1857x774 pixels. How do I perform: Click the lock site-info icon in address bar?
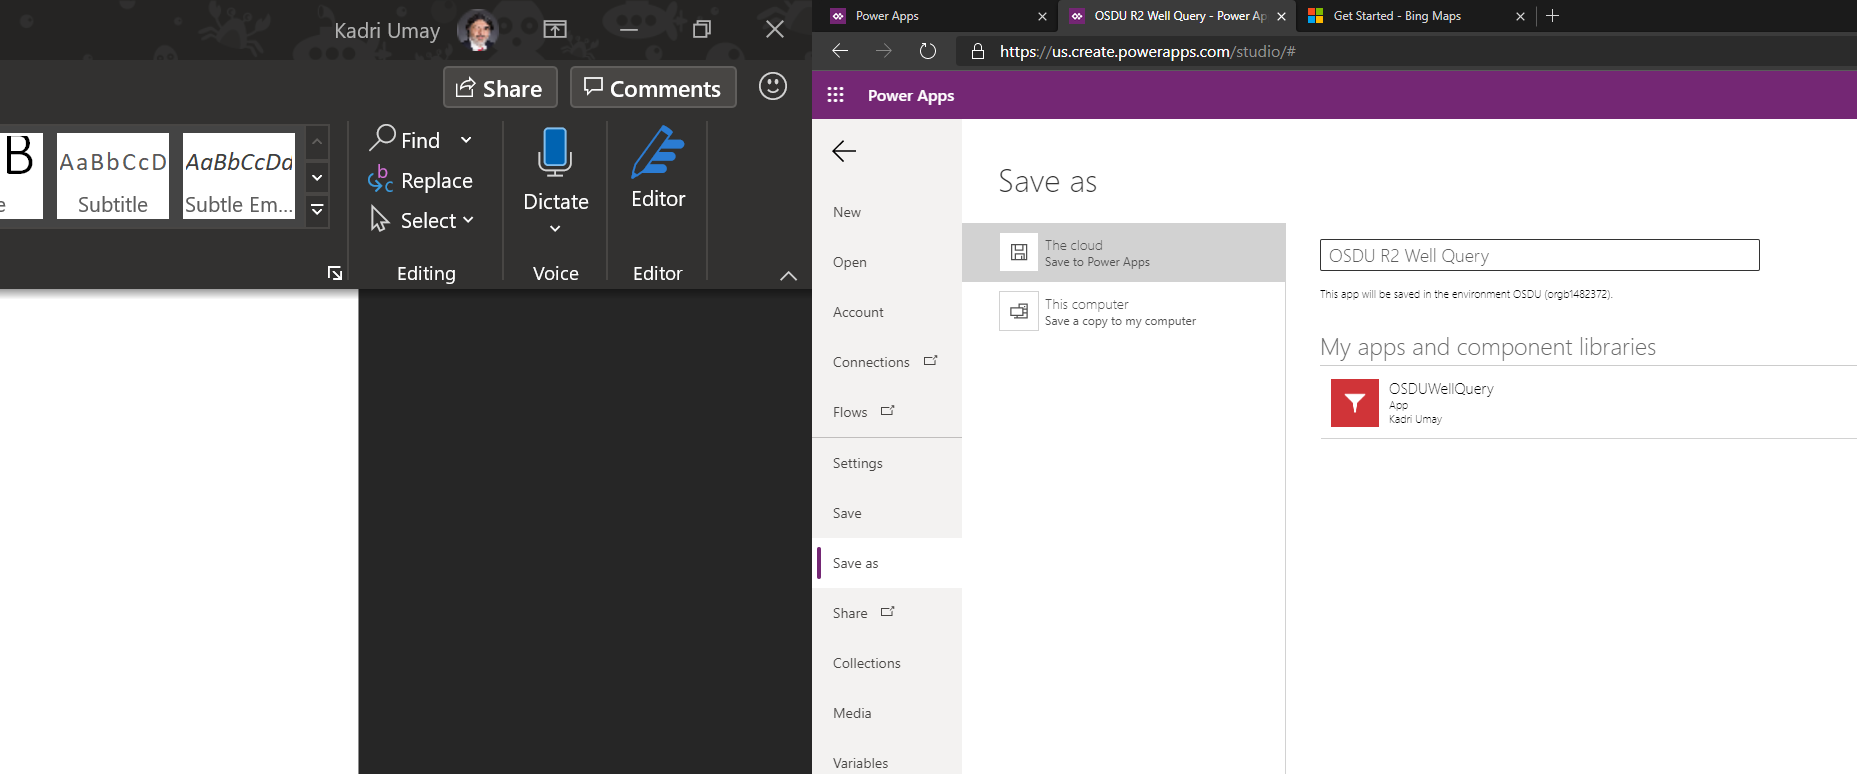[x=978, y=51]
